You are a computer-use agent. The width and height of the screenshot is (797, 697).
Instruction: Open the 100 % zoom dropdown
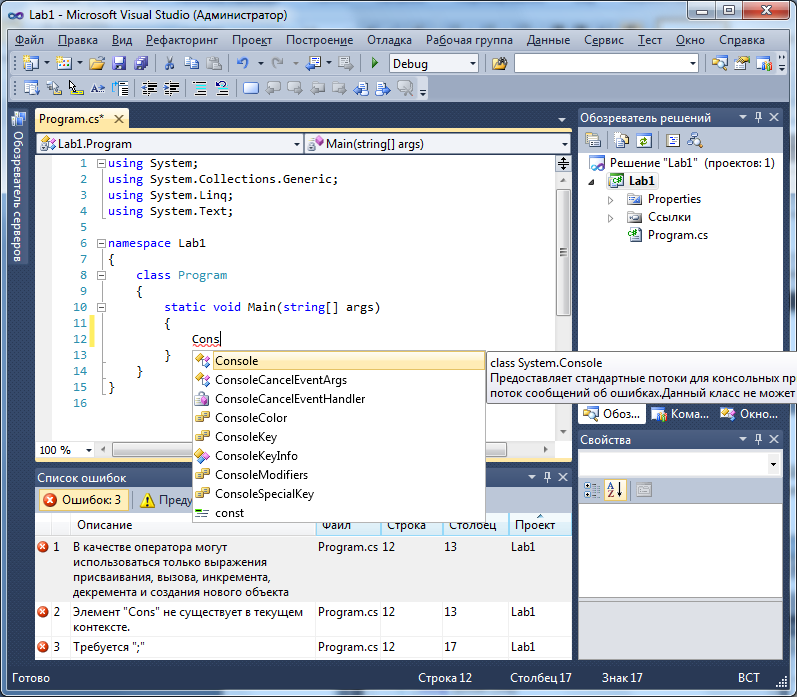coord(88,450)
